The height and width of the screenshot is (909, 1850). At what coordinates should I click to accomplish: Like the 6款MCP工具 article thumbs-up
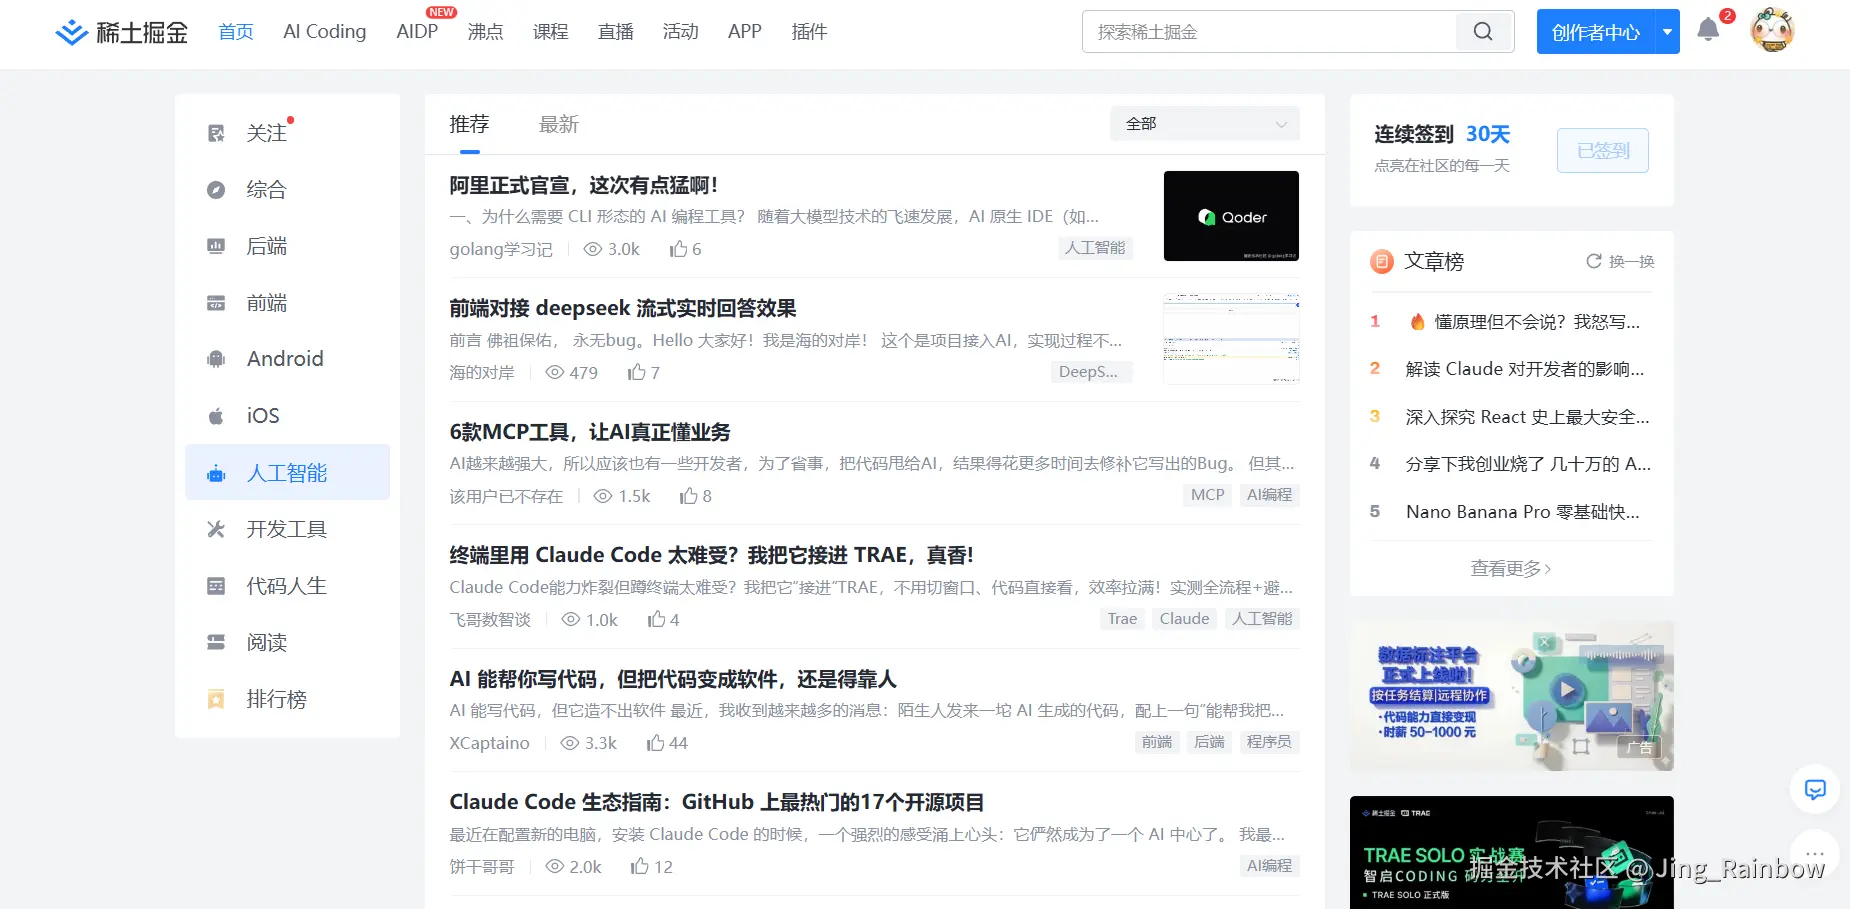[689, 496]
